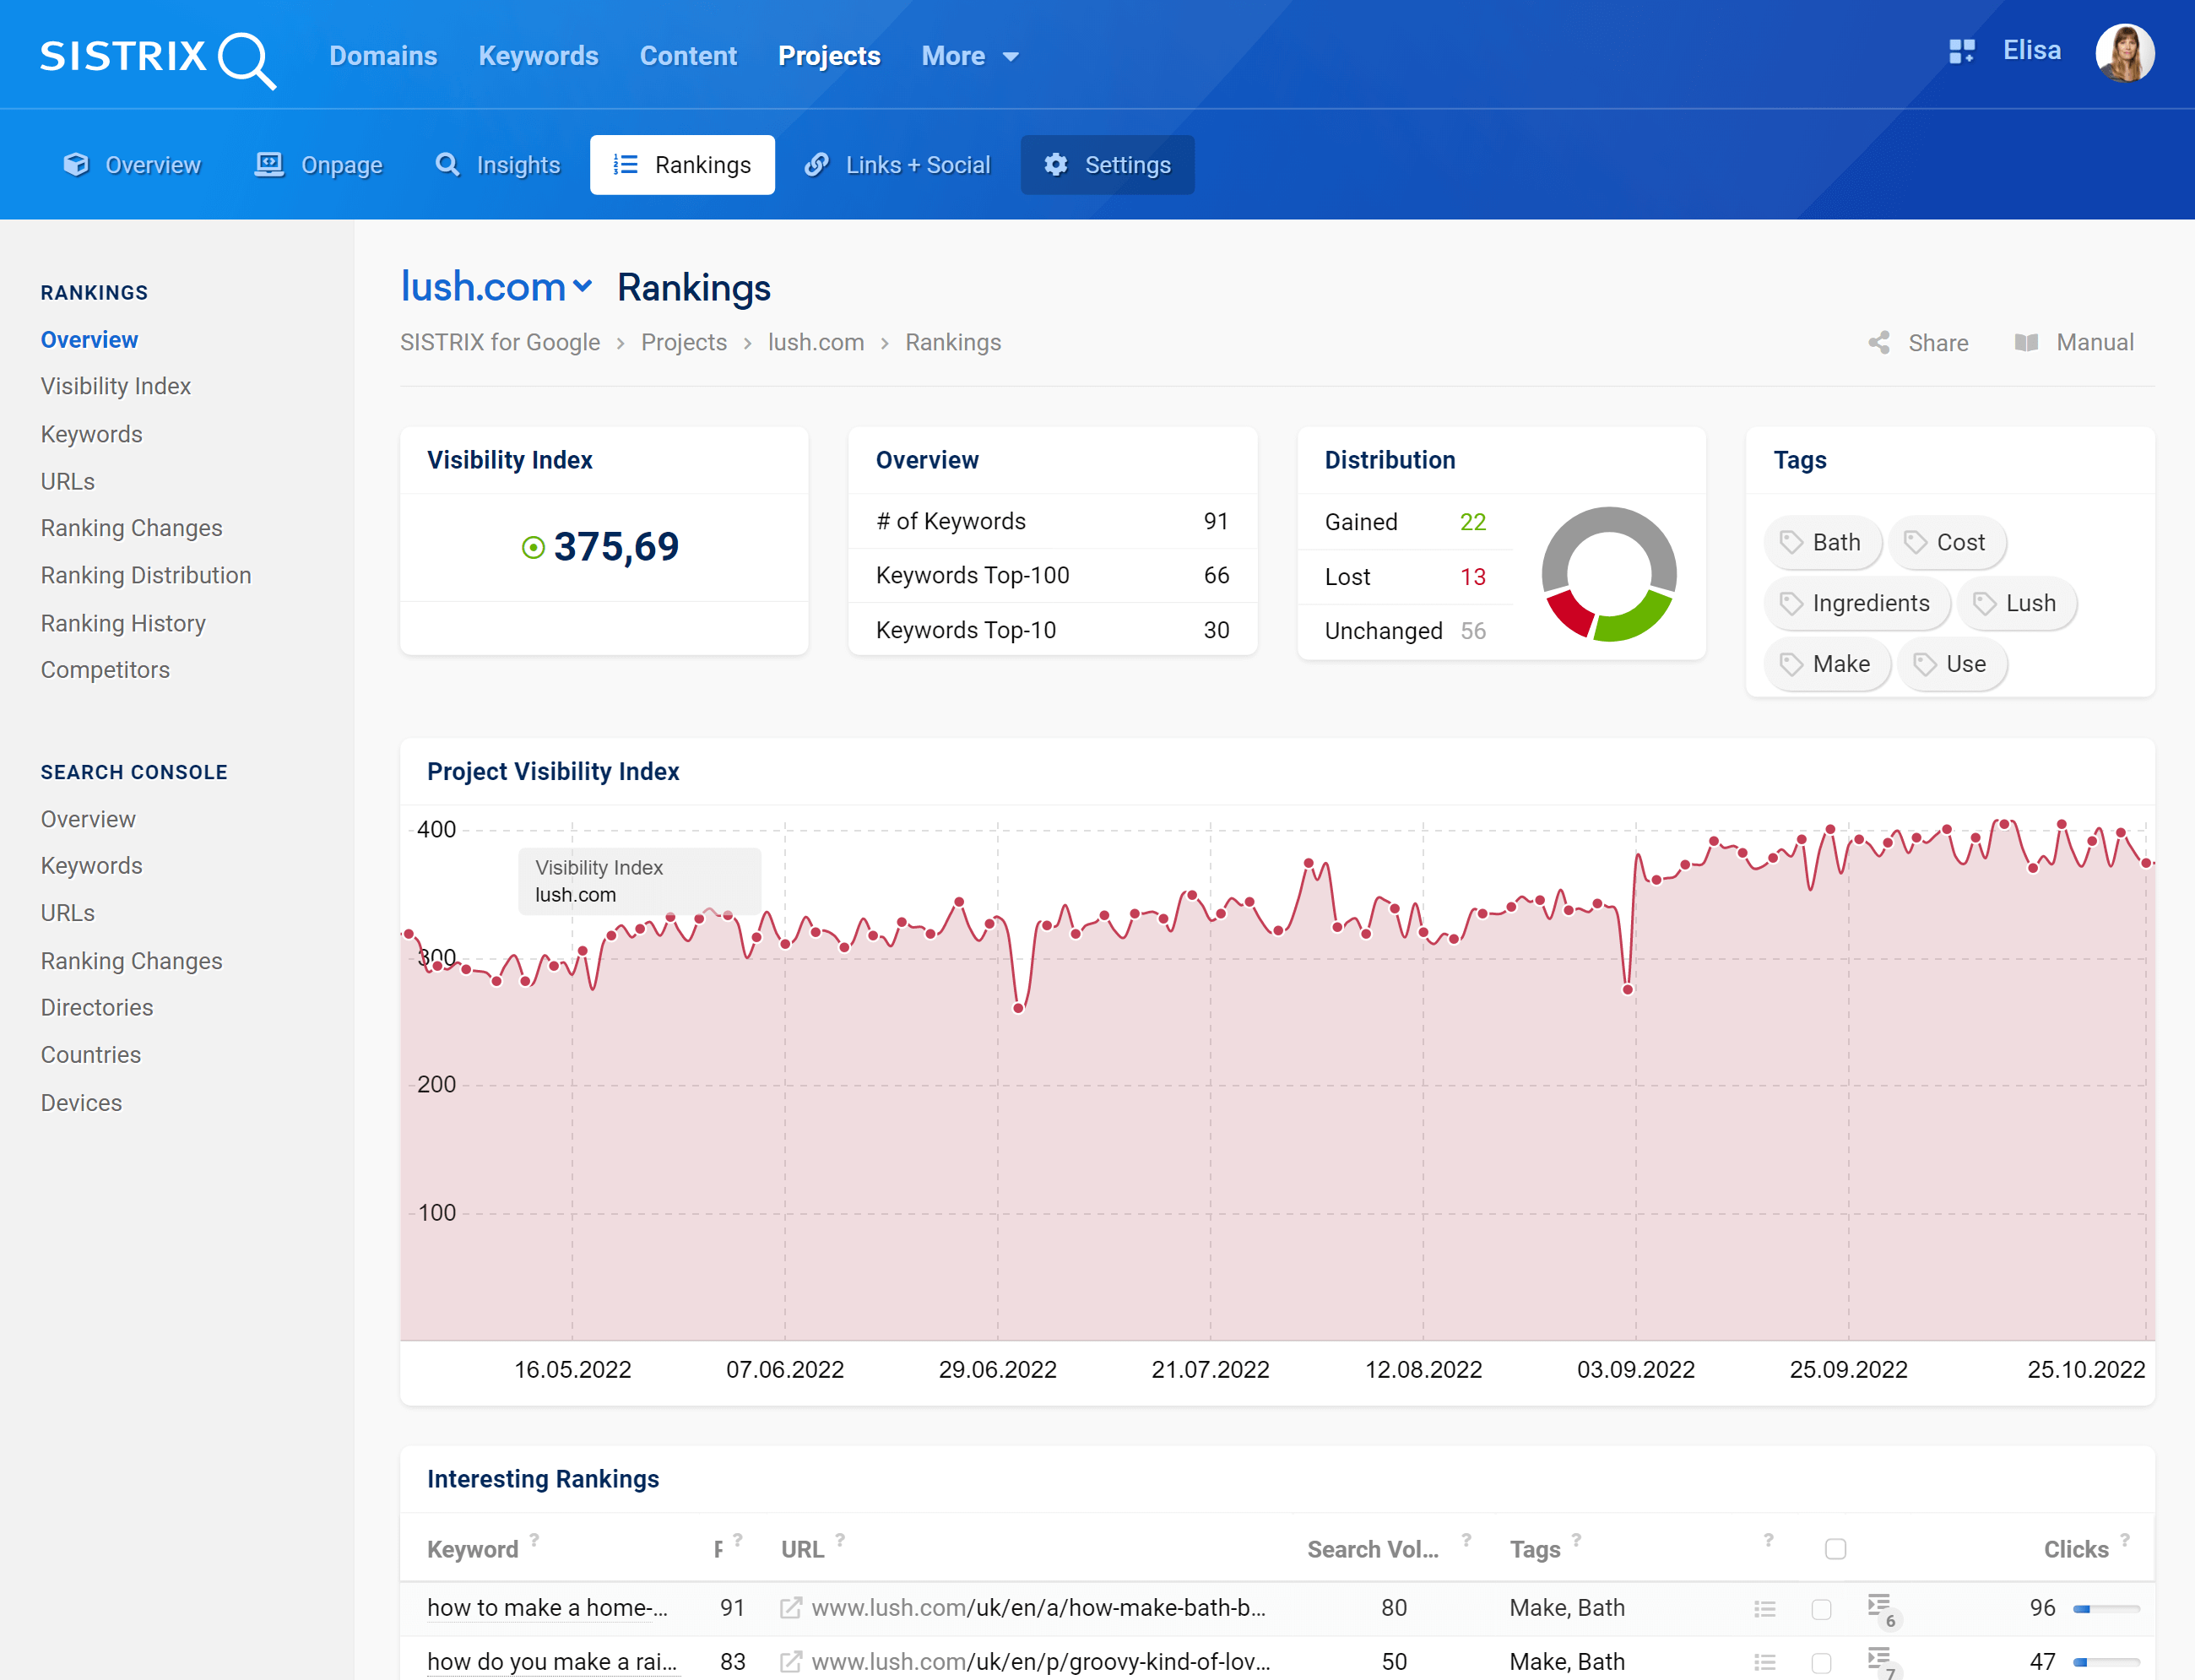Click the Bath tag icon

(x=1791, y=542)
